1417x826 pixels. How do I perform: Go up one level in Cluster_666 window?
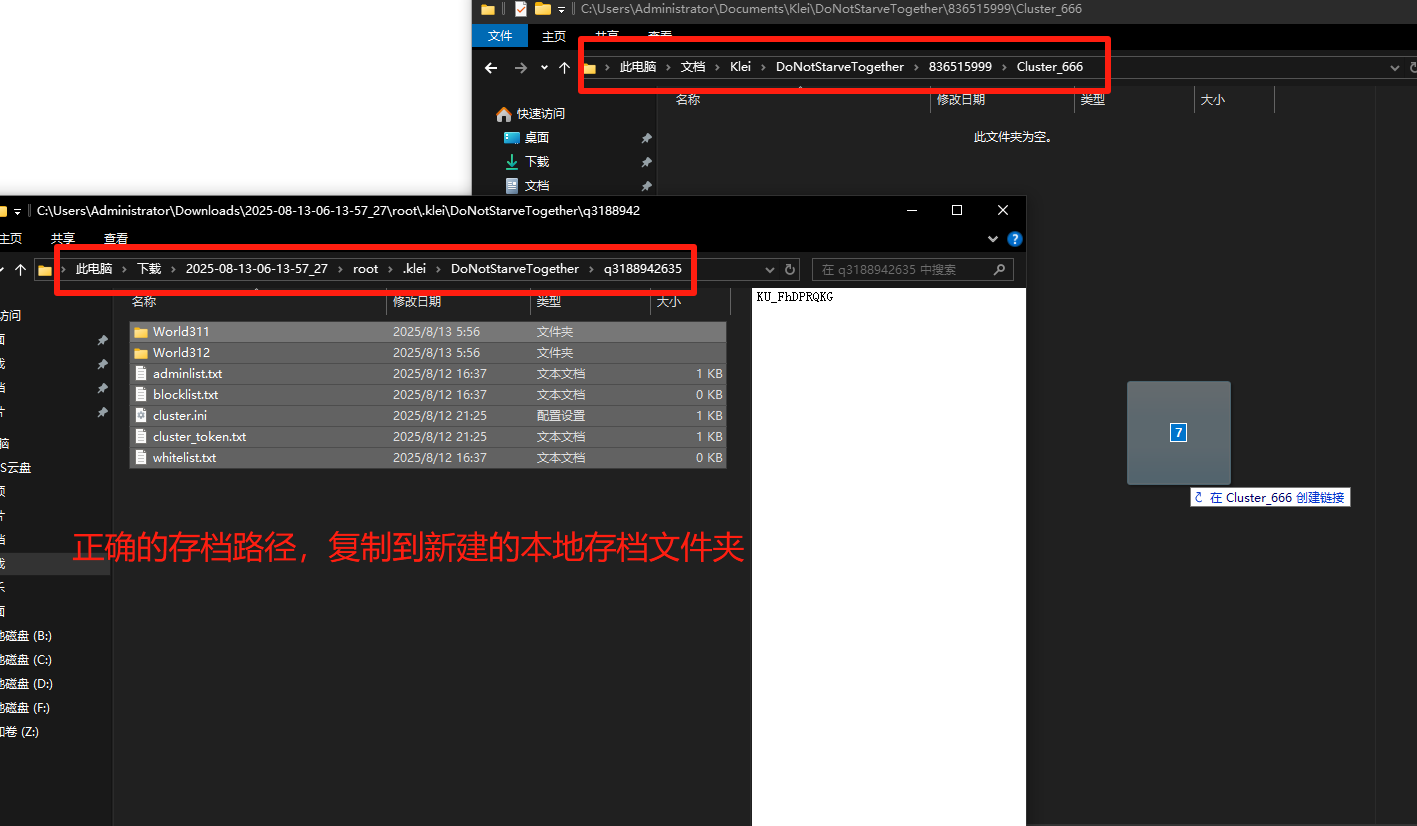564,67
